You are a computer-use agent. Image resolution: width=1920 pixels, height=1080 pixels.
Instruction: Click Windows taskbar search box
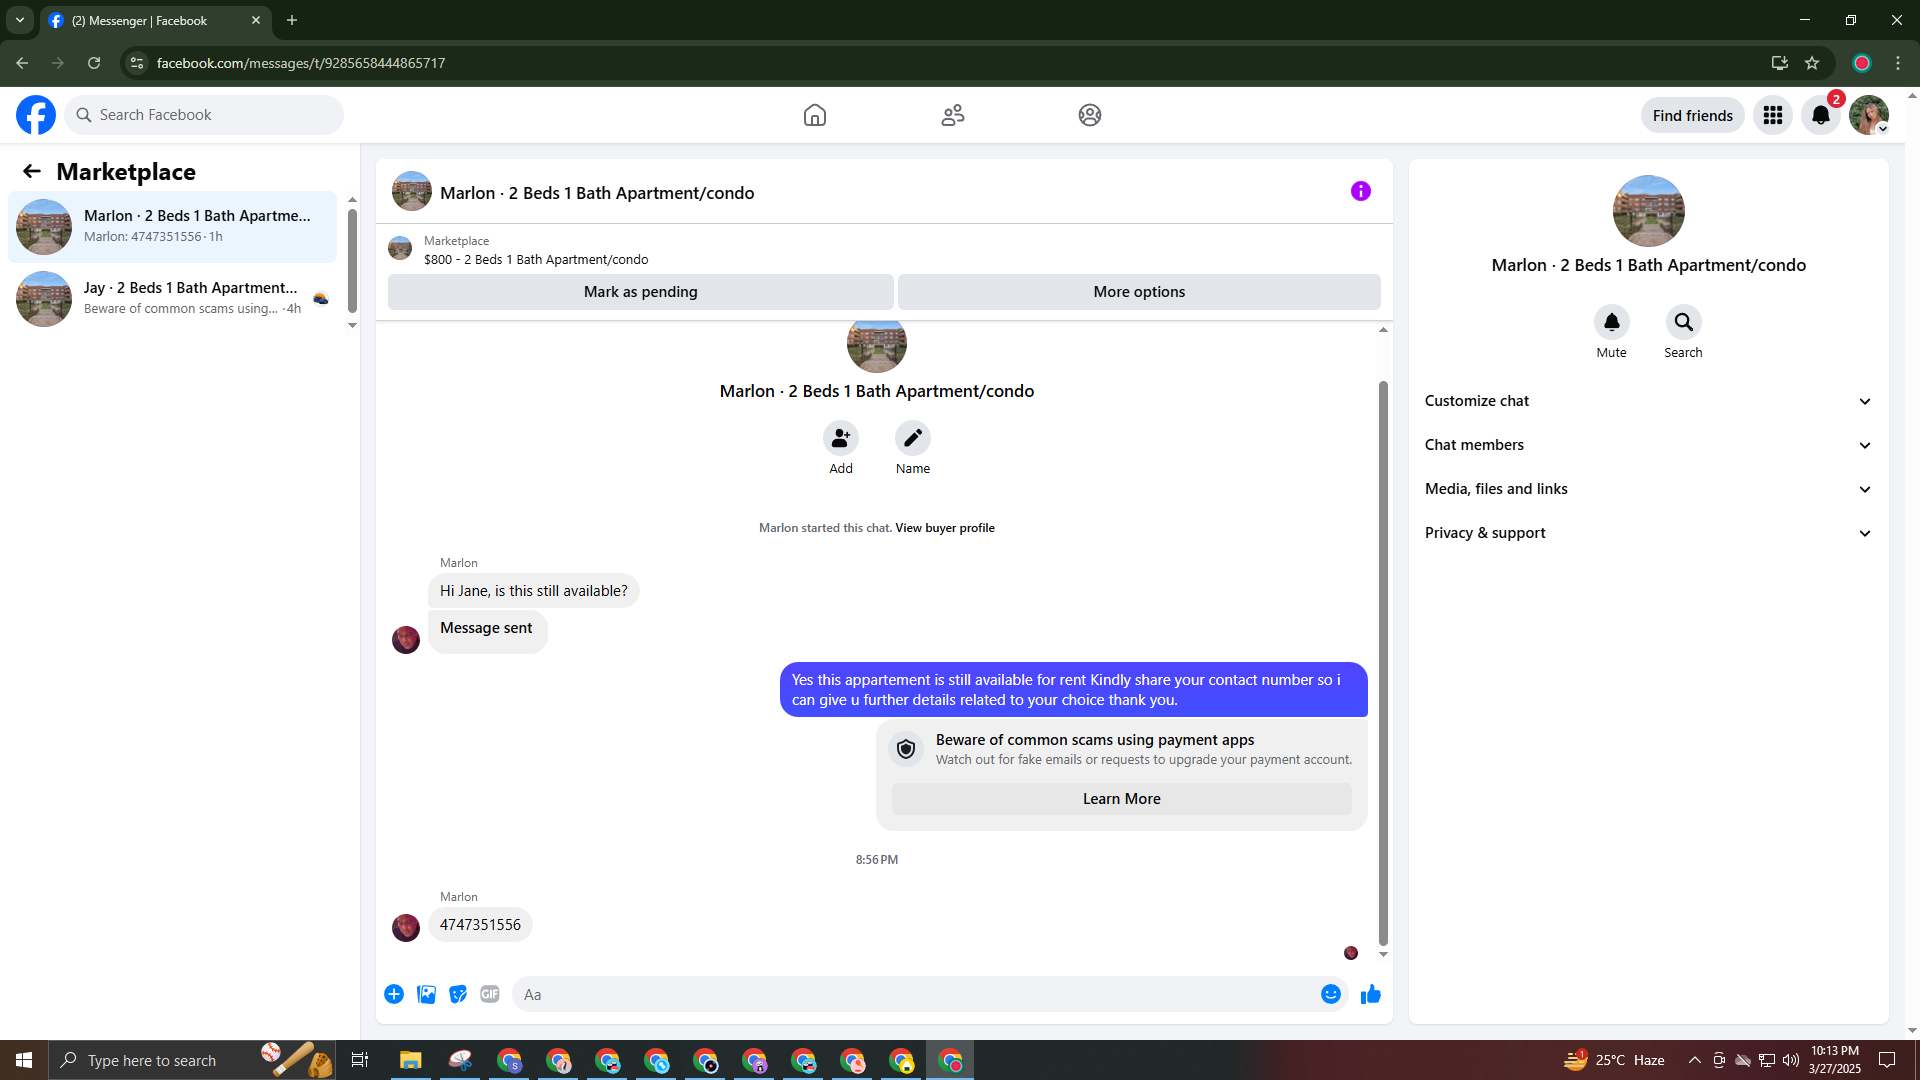tap(191, 1060)
